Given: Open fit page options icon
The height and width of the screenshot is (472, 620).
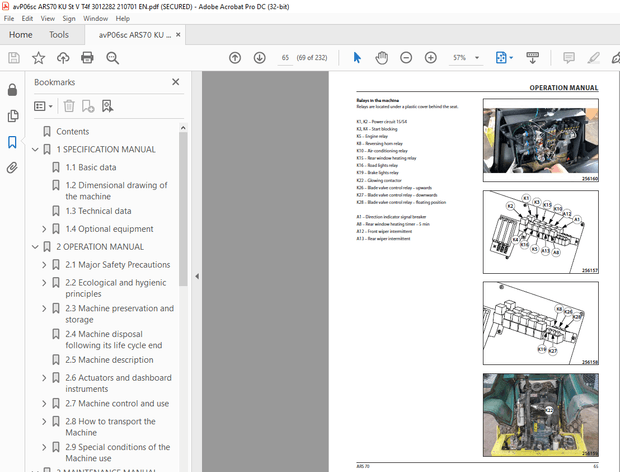Looking at the screenshot, I should point(504,58).
